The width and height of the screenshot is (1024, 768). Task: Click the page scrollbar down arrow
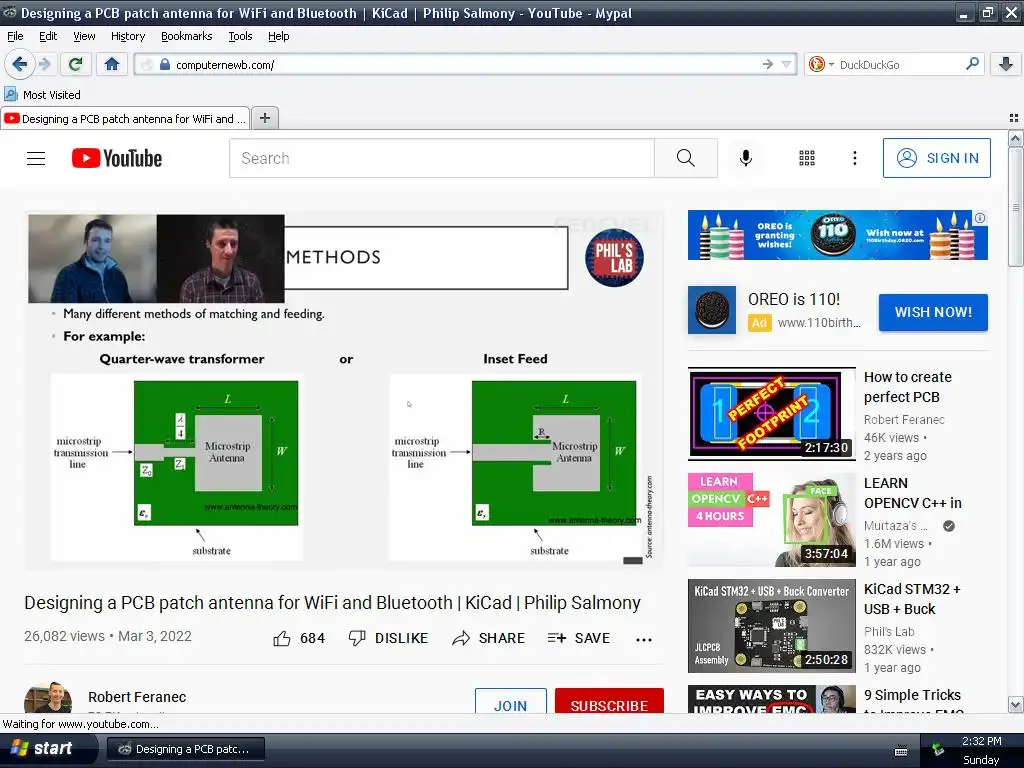coord(1015,705)
